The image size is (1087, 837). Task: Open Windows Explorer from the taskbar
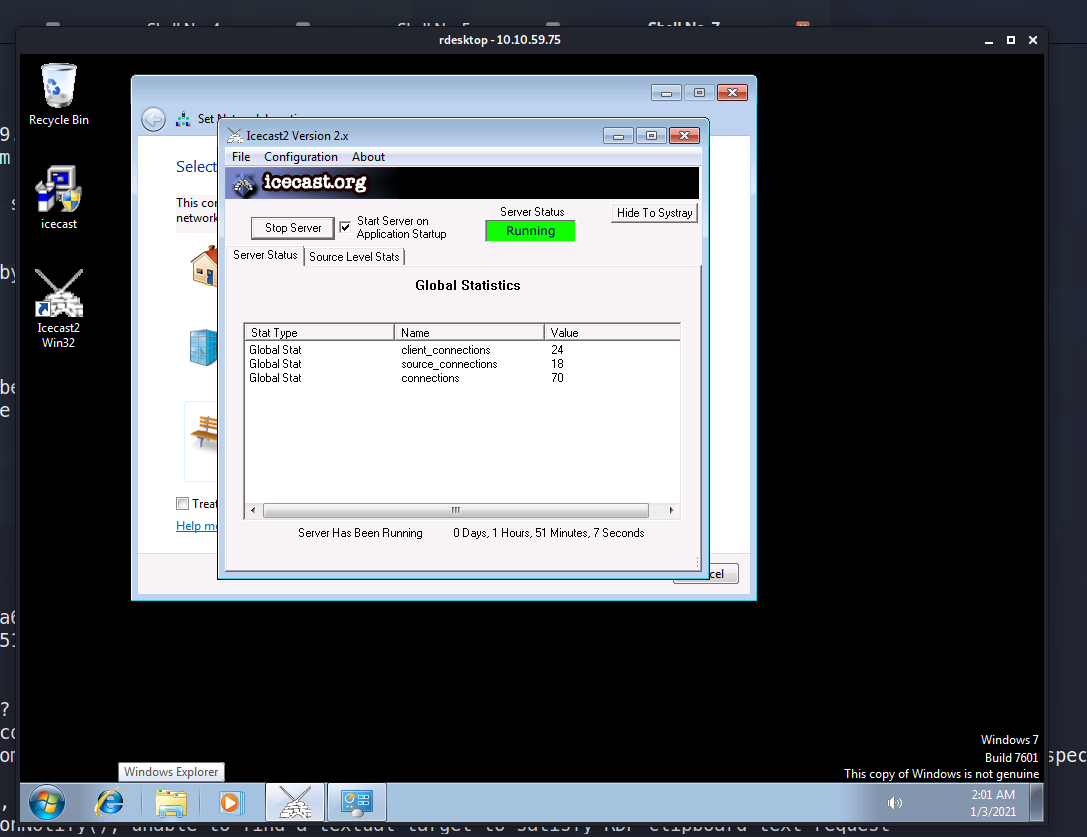tap(171, 803)
